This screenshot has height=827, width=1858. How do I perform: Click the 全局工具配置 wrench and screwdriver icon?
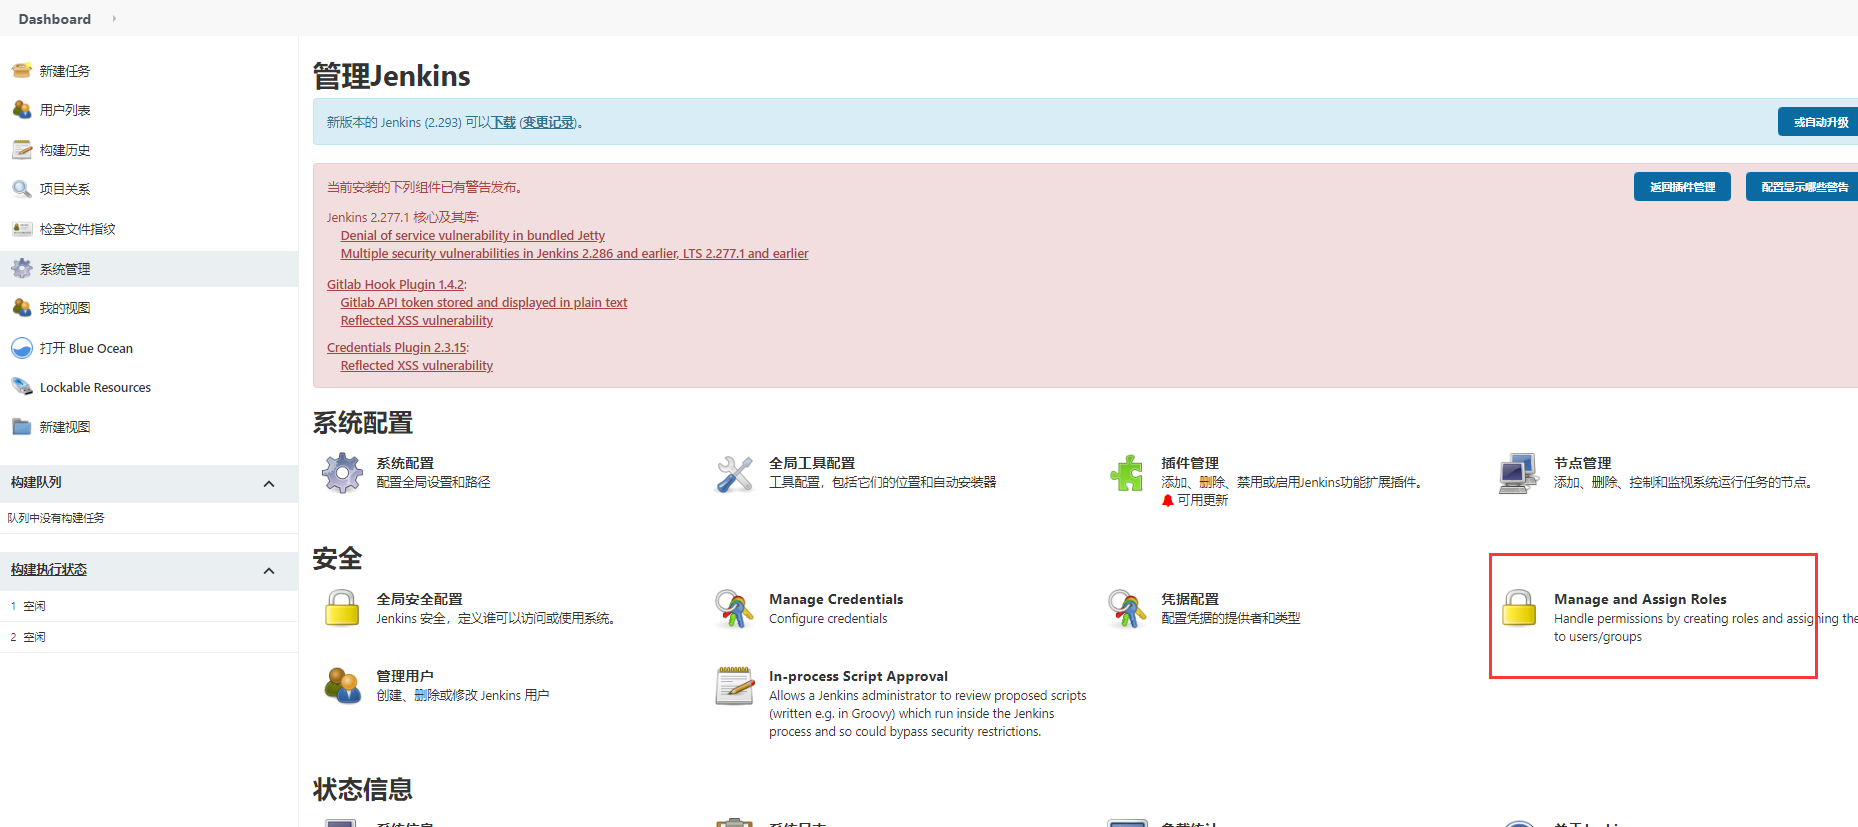[735, 473]
